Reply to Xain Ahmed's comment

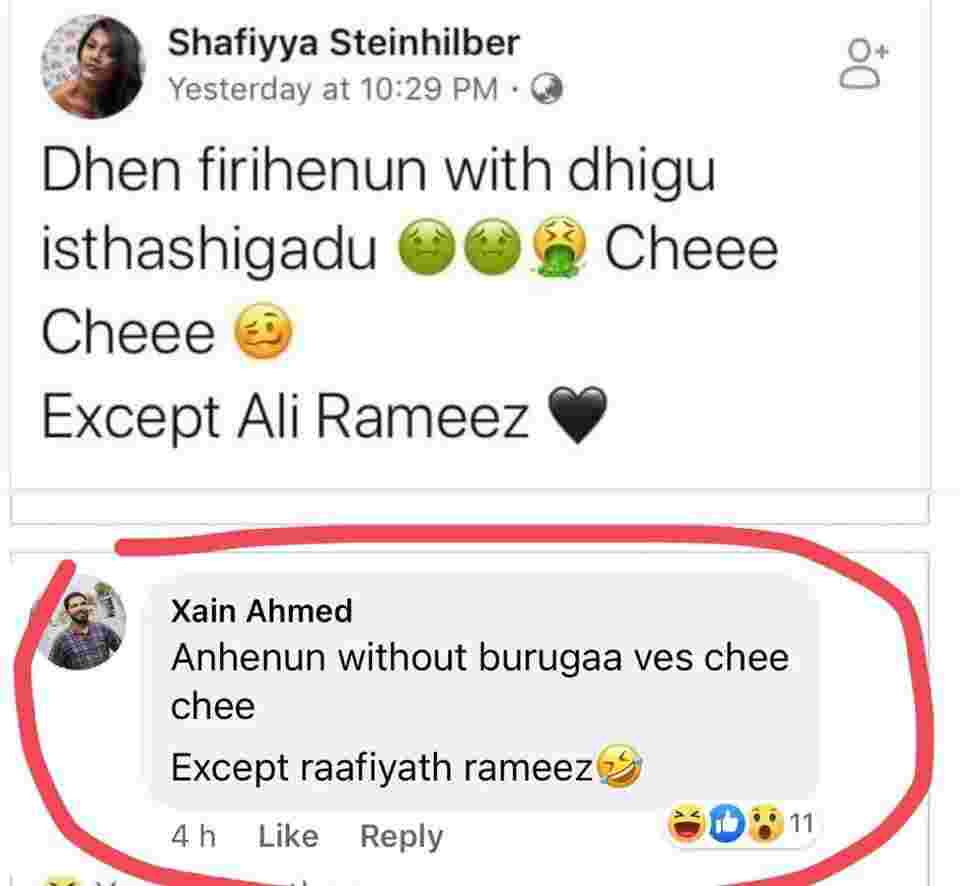click(402, 837)
